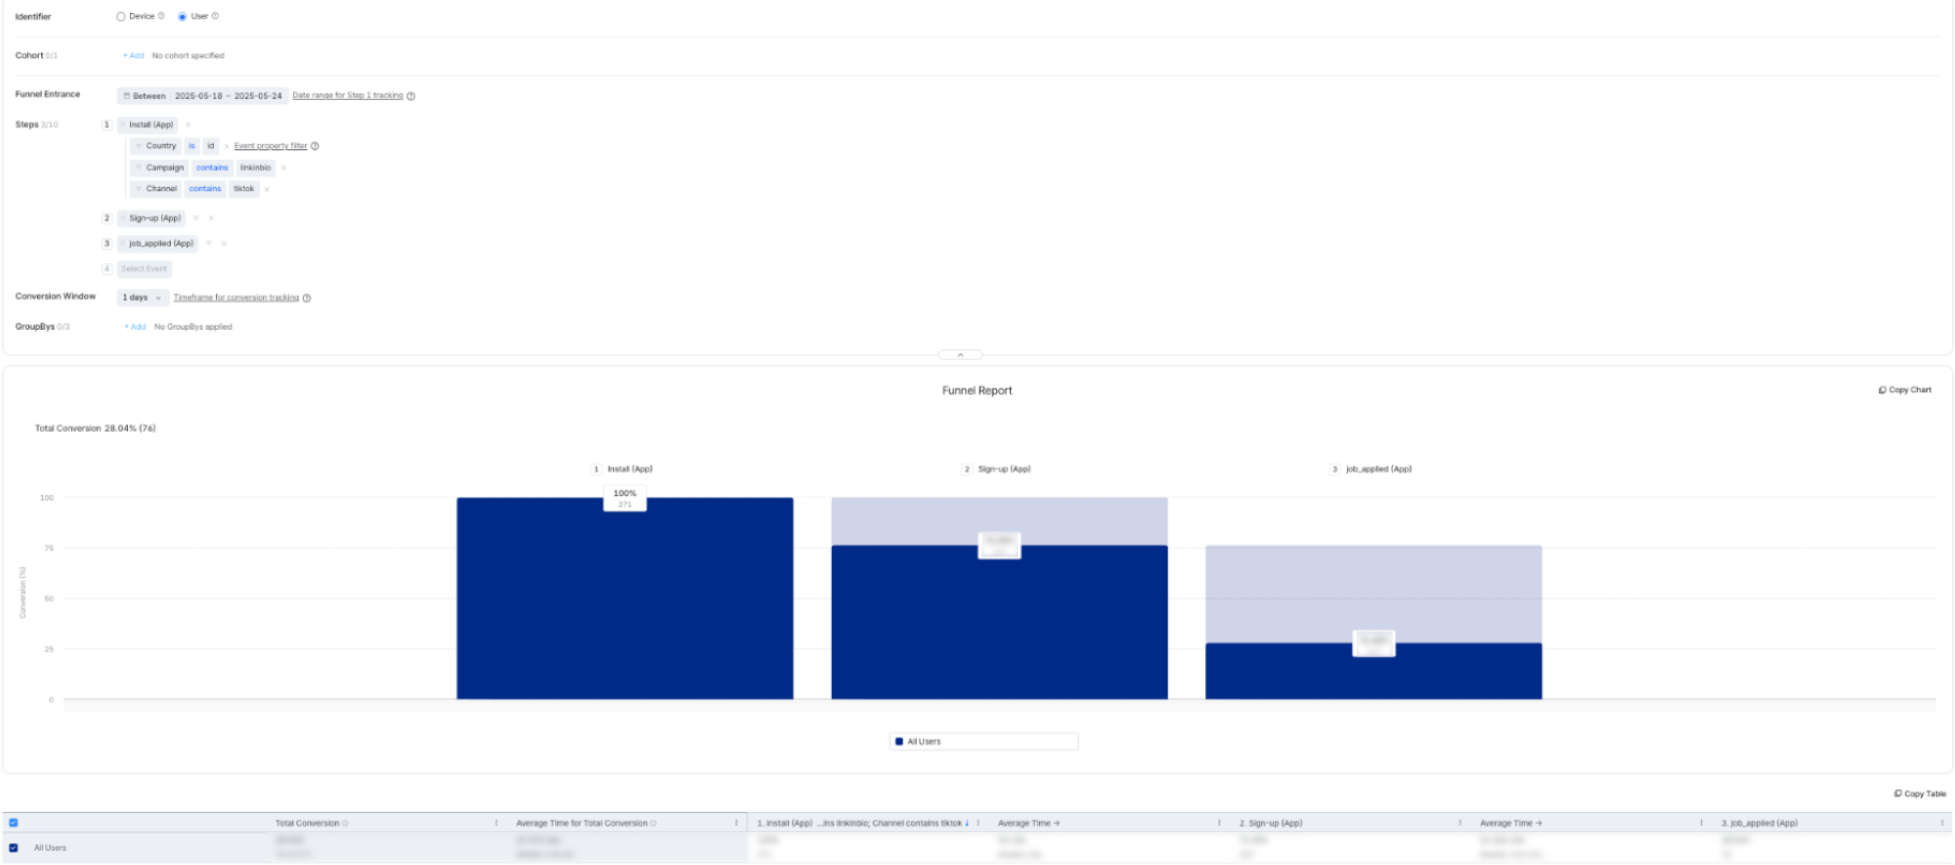The image size is (1955, 865).
Task: Toggle the All Users row checkbox
Action: 14,848
